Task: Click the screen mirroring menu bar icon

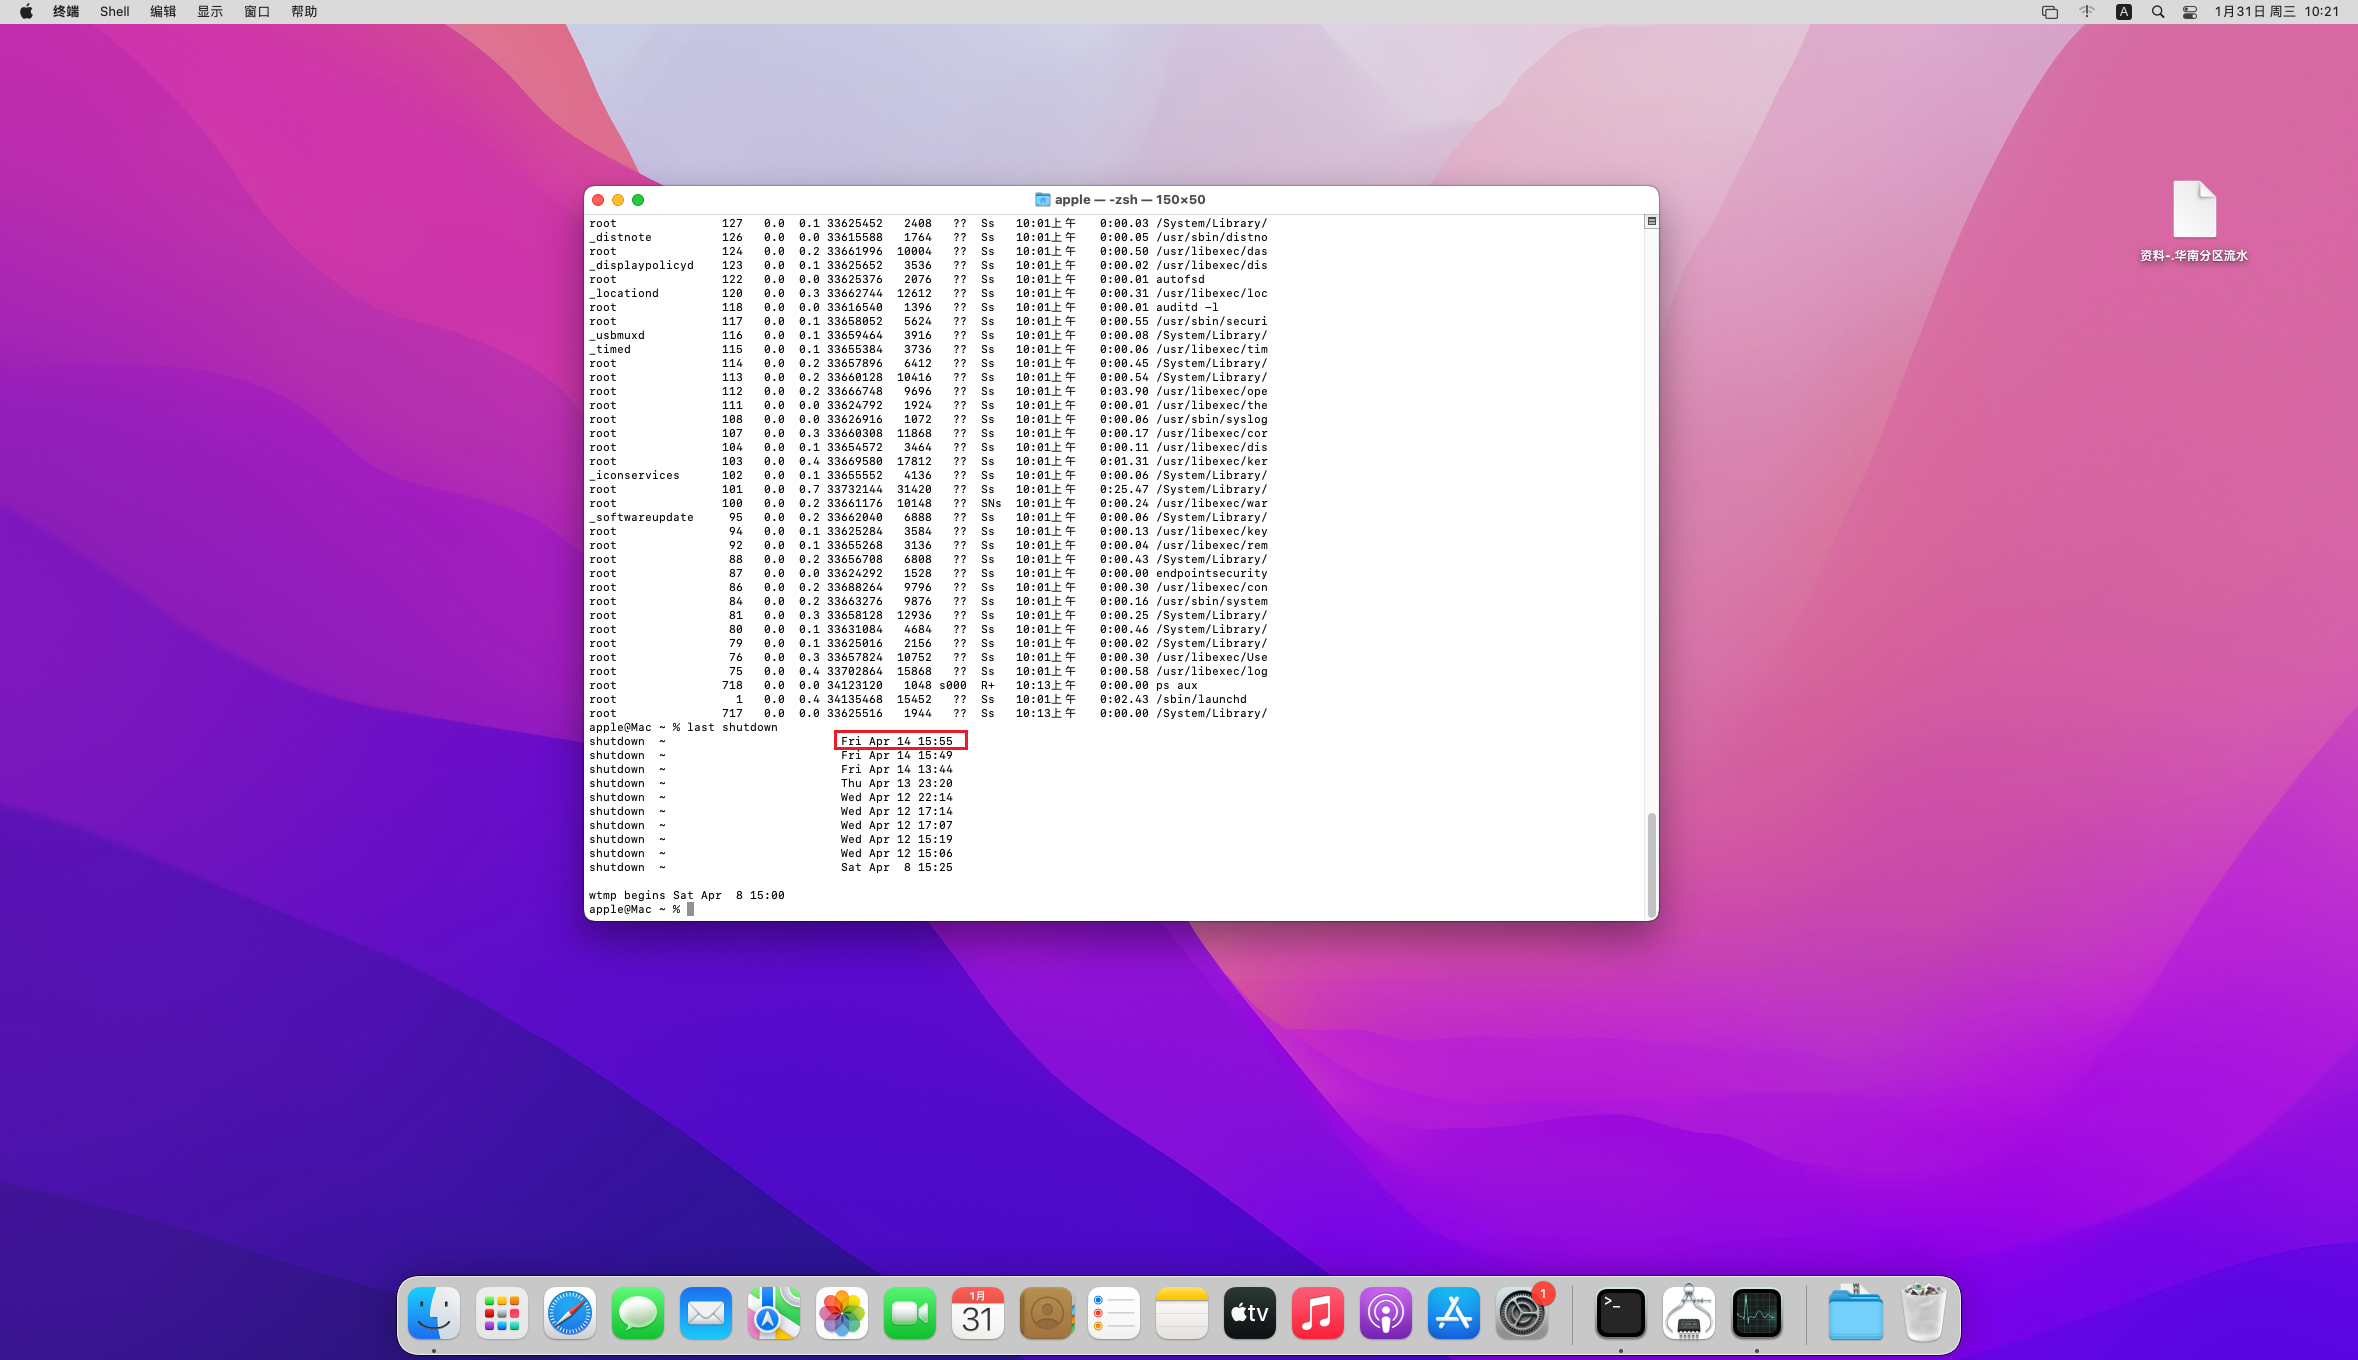Action: [2050, 12]
